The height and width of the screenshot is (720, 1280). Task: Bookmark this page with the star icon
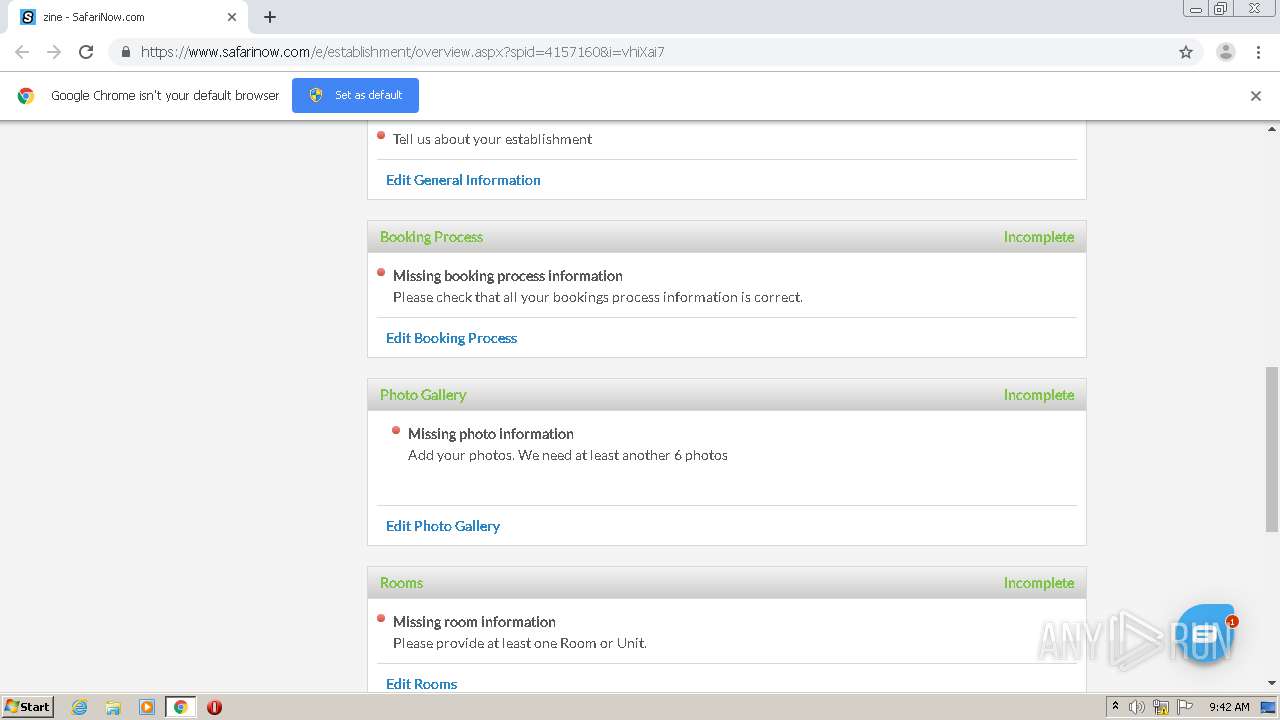click(x=1186, y=52)
